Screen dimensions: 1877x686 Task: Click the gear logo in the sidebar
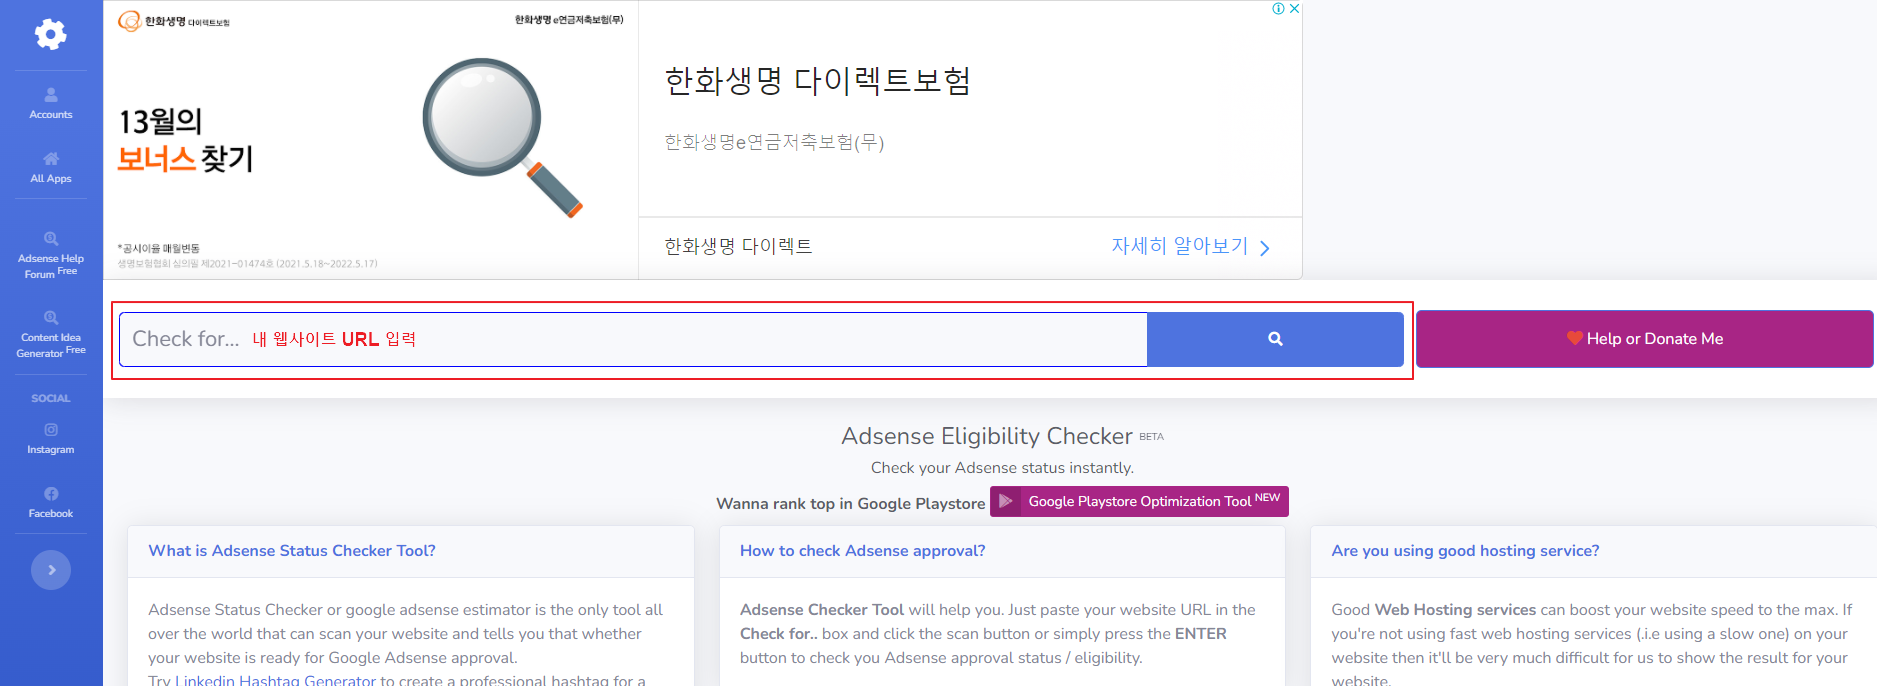click(51, 35)
